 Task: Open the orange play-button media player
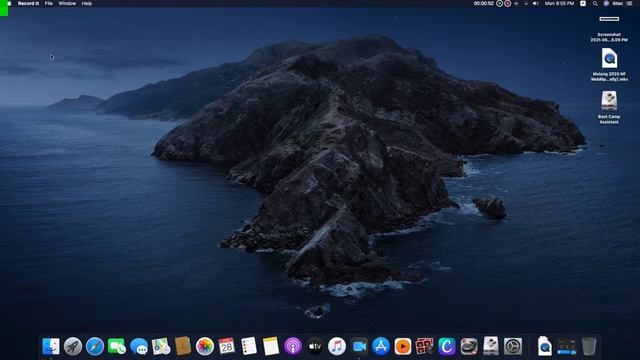click(x=403, y=347)
